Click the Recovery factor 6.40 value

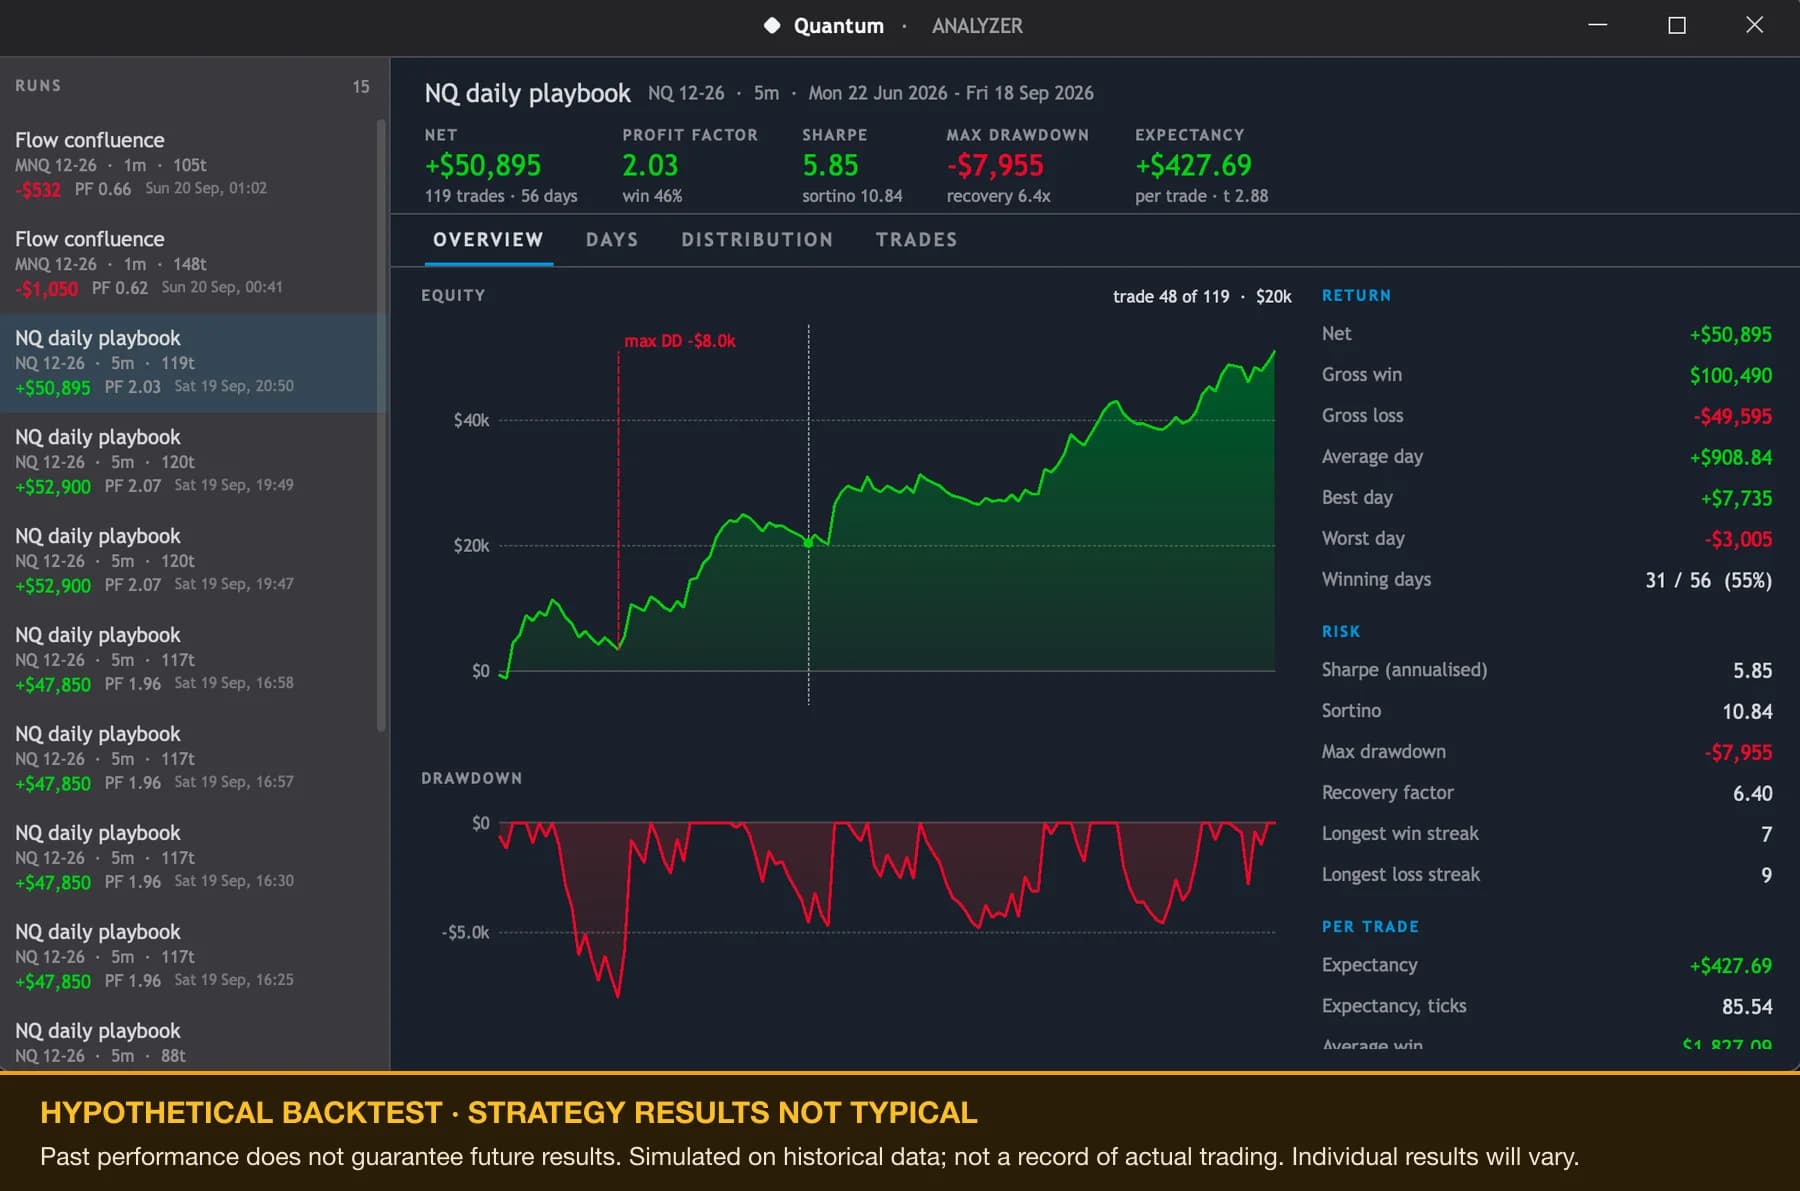point(1752,793)
